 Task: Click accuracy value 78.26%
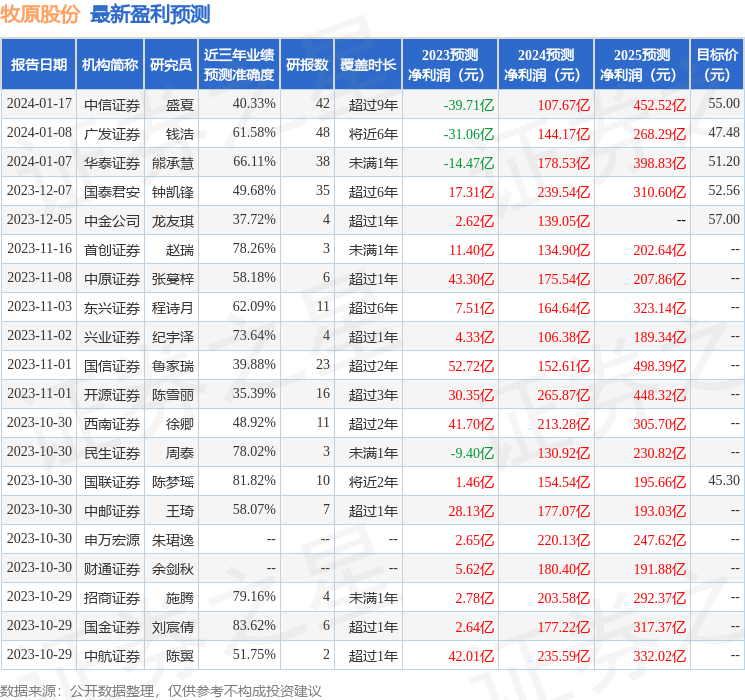click(x=254, y=249)
